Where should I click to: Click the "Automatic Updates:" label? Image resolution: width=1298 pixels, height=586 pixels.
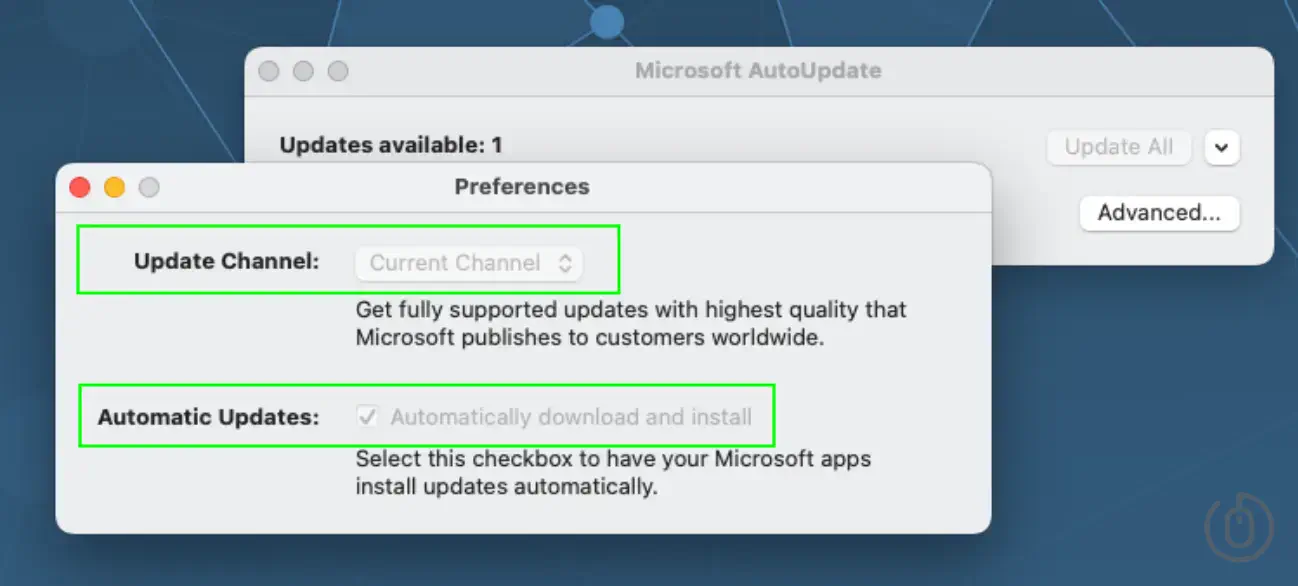point(209,417)
